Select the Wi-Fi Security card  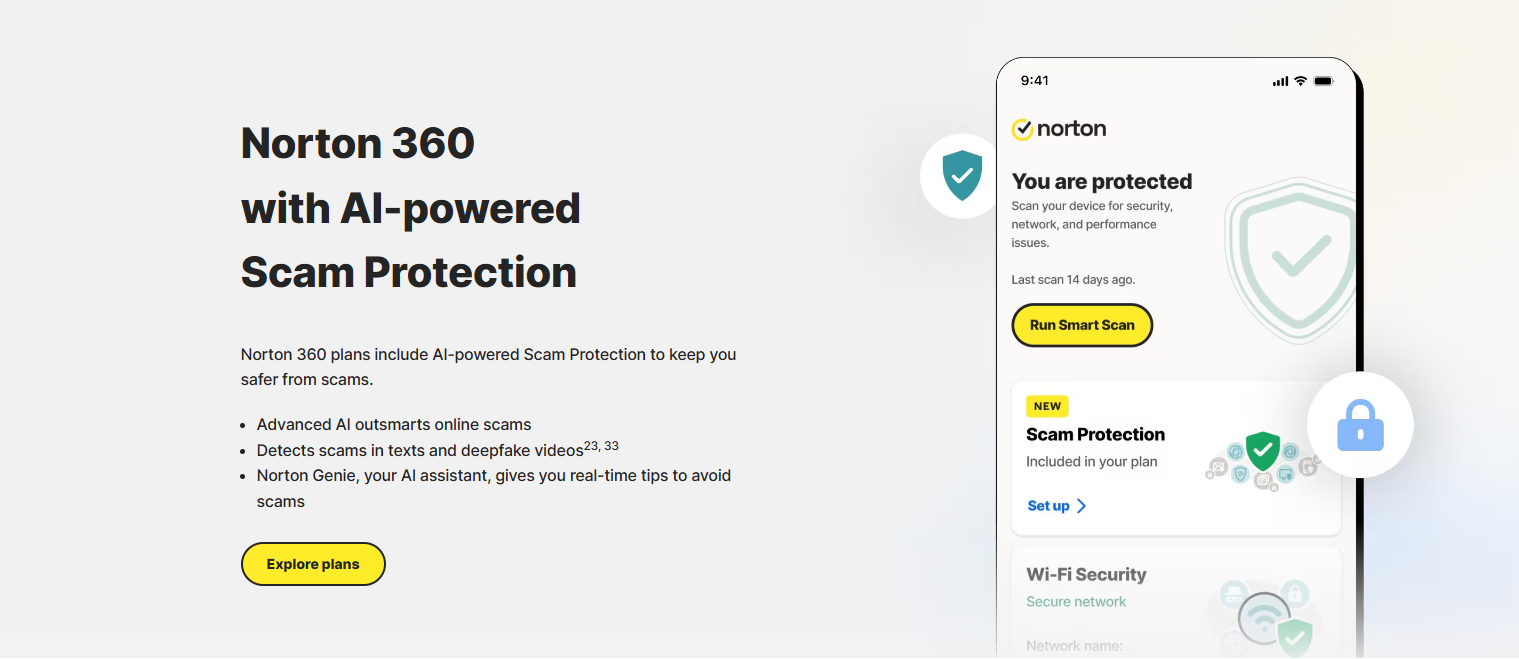(x=1176, y=600)
